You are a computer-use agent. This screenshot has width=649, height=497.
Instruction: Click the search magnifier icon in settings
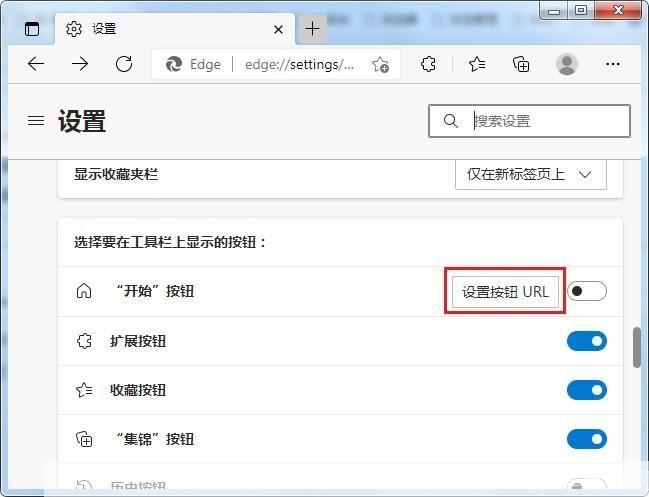(450, 121)
